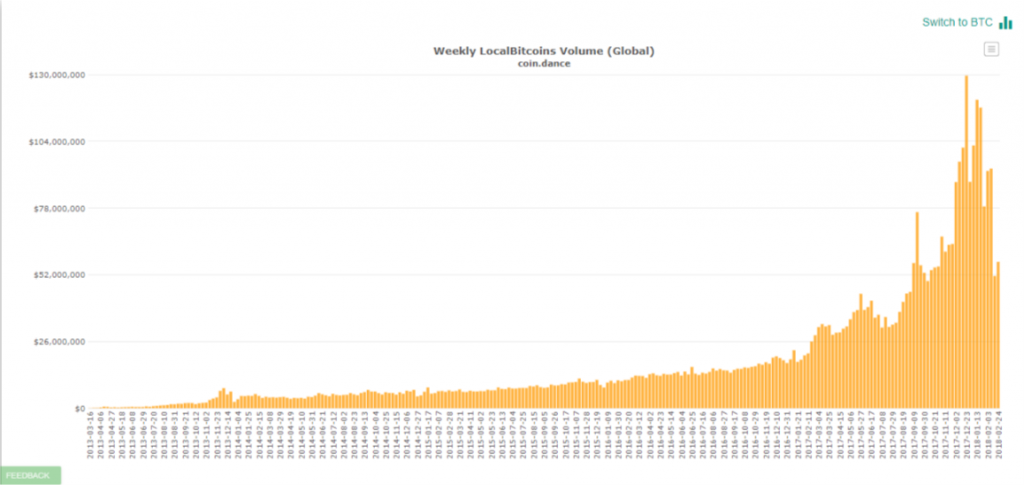
Task: Open the FEEDBACK button
Action: click(x=29, y=475)
